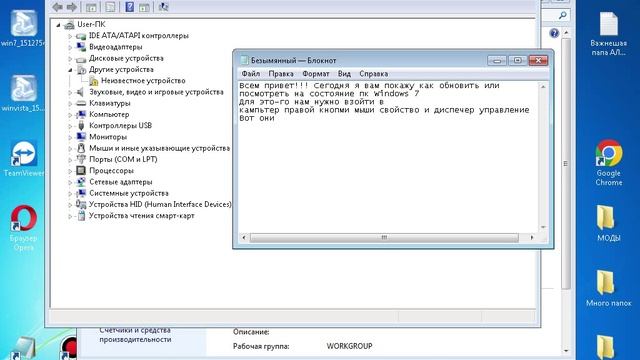The width and height of the screenshot is (640, 360).
Task: Click the Рабочая группа: label
Action: coord(261,346)
